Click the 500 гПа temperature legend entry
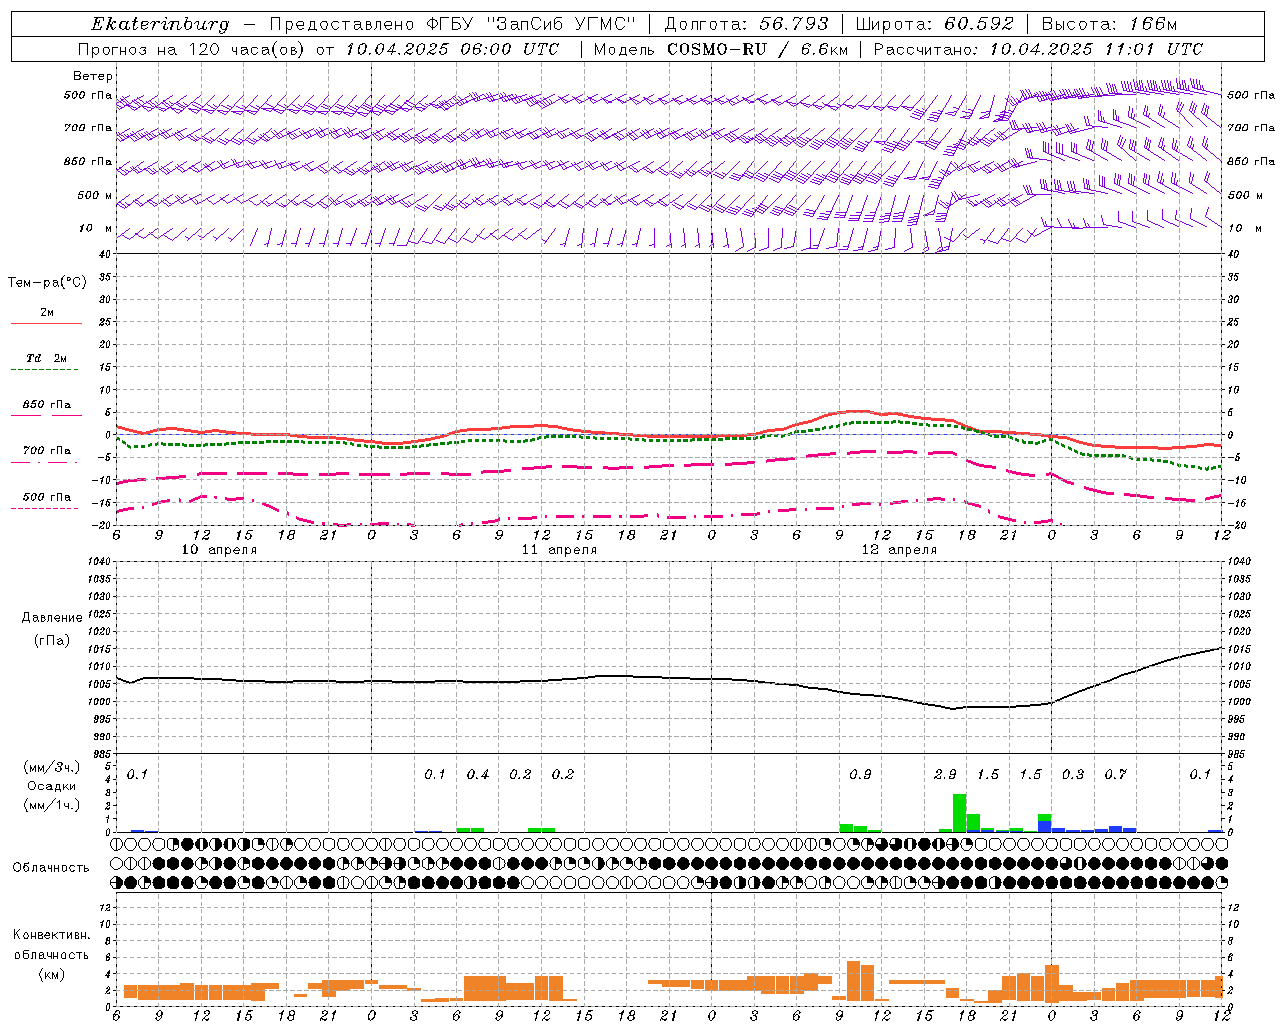Viewport: 1280px width, 1024px height. (47, 497)
